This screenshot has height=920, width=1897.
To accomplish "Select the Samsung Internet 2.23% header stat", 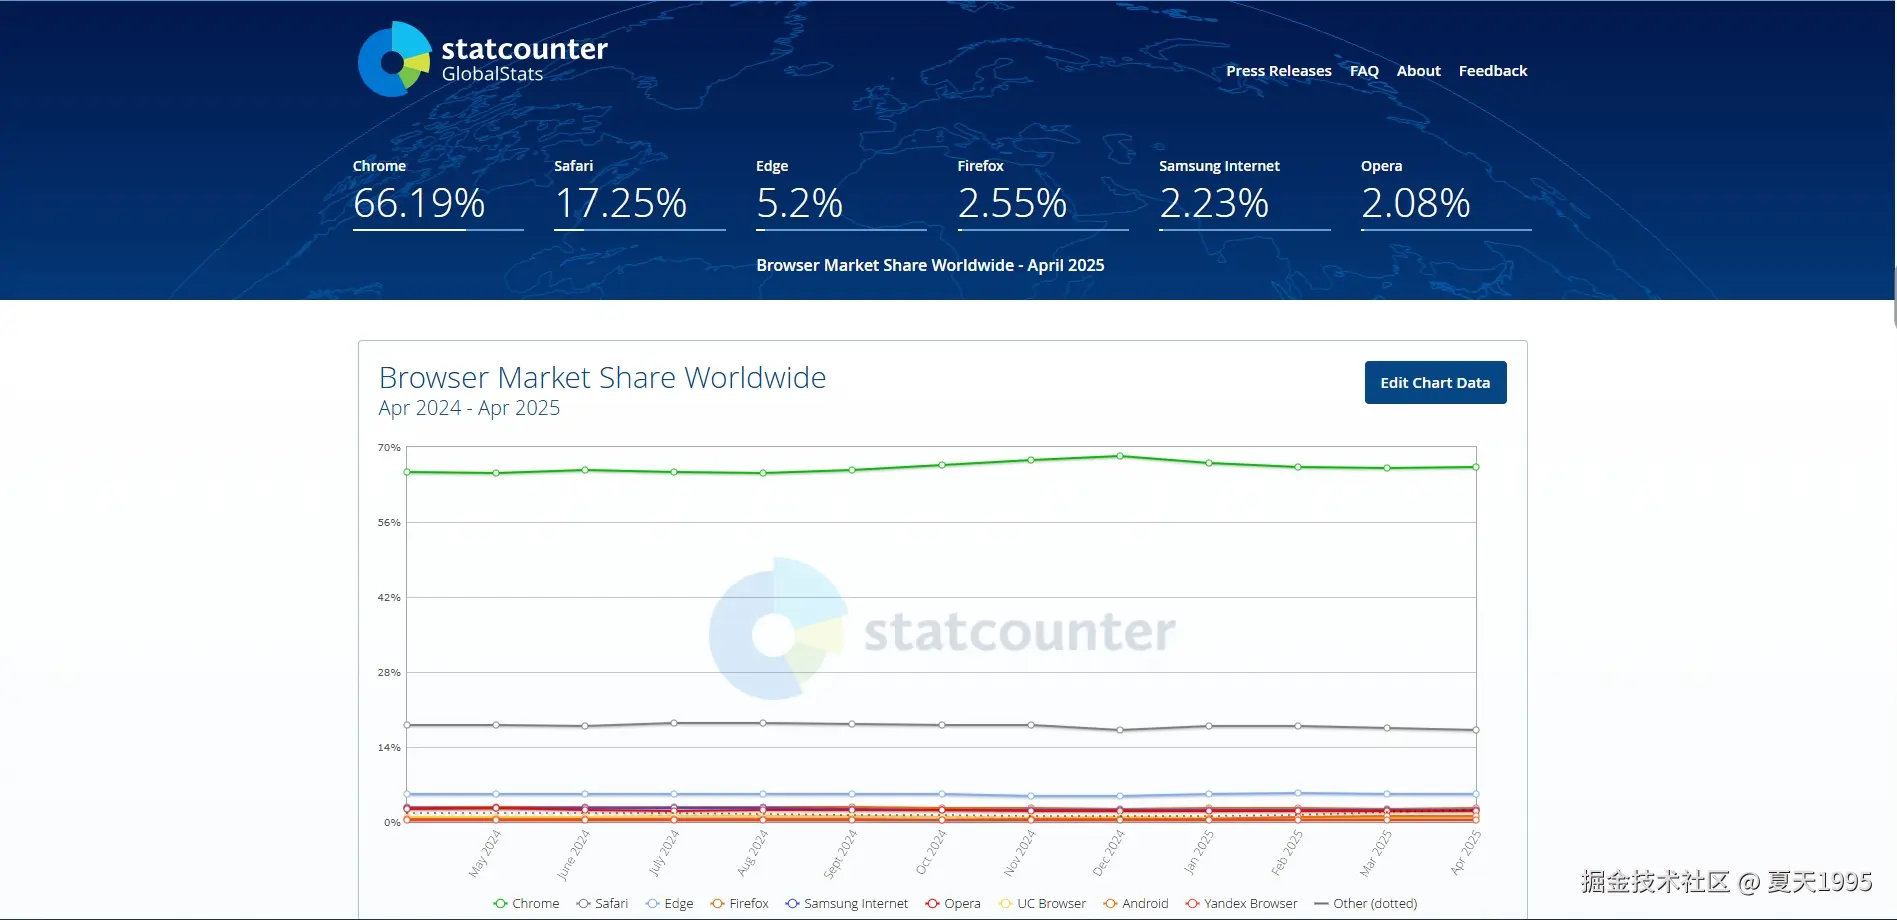I will pos(1245,194).
